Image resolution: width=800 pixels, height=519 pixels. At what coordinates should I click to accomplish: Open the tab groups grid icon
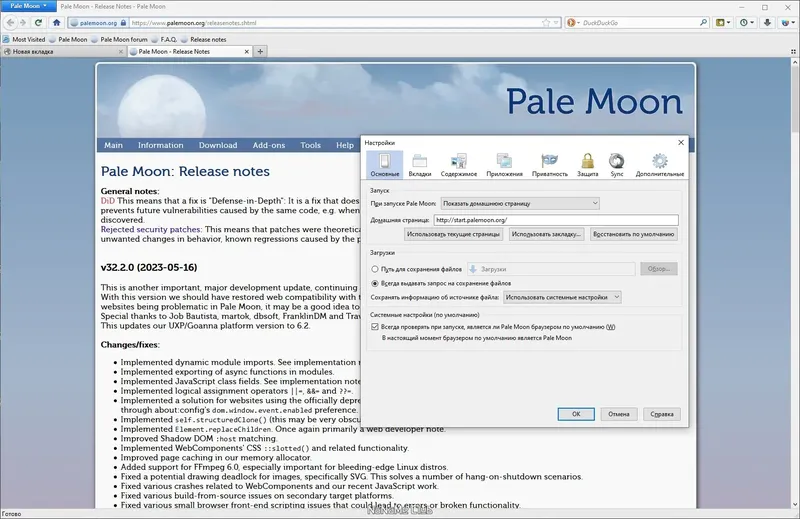click(793, 52)
